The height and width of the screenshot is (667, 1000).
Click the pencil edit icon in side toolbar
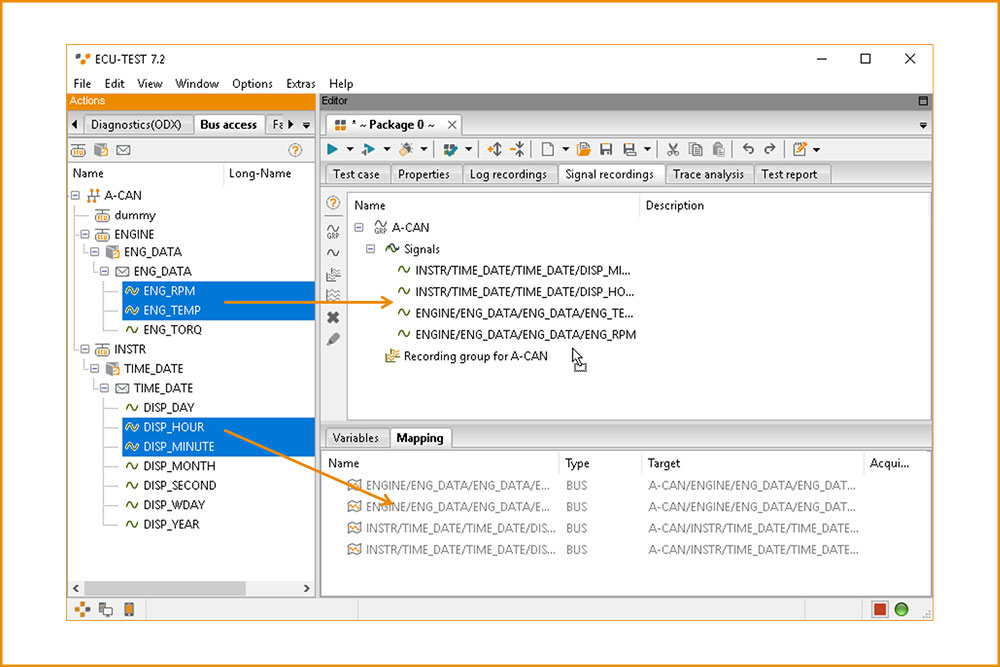pyautogui.click(x=333, y=339)
